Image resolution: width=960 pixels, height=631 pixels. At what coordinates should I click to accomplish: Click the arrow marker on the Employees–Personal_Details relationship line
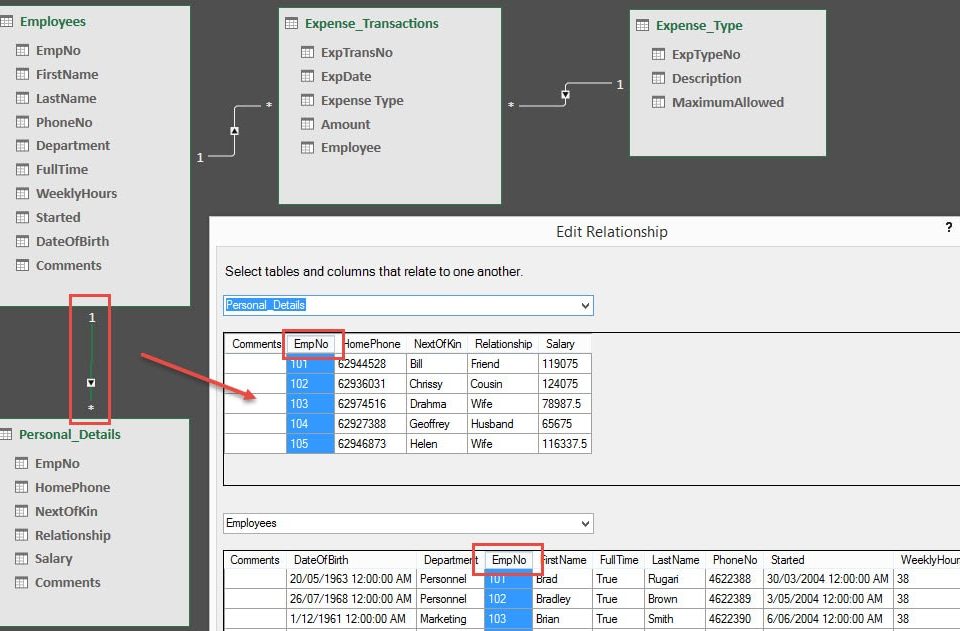tap(91, 383)
